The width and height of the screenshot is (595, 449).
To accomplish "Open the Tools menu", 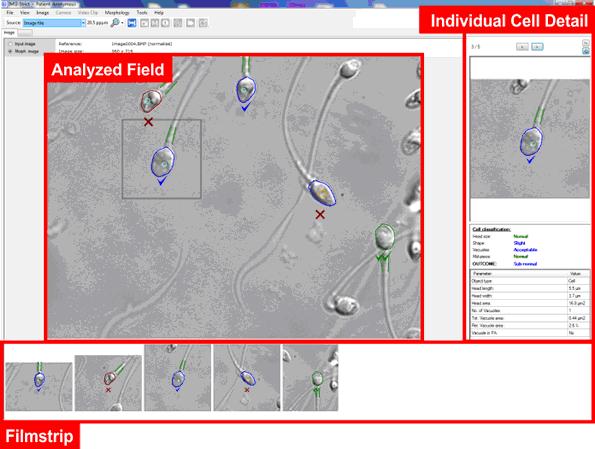I will point(142,13).
